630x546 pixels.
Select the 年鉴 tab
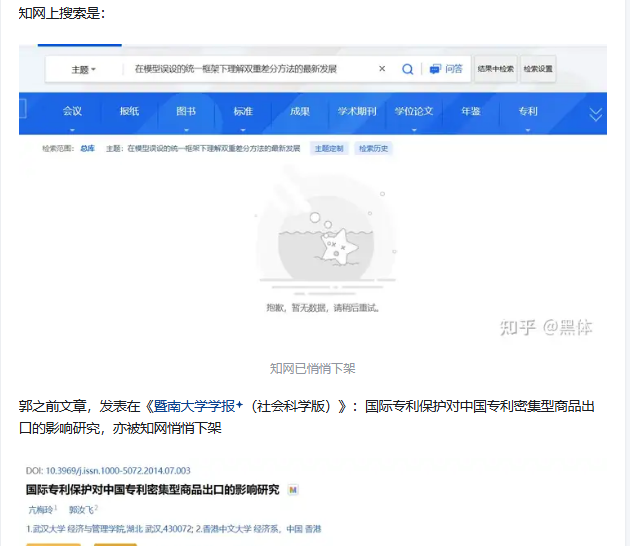point(471,111)
